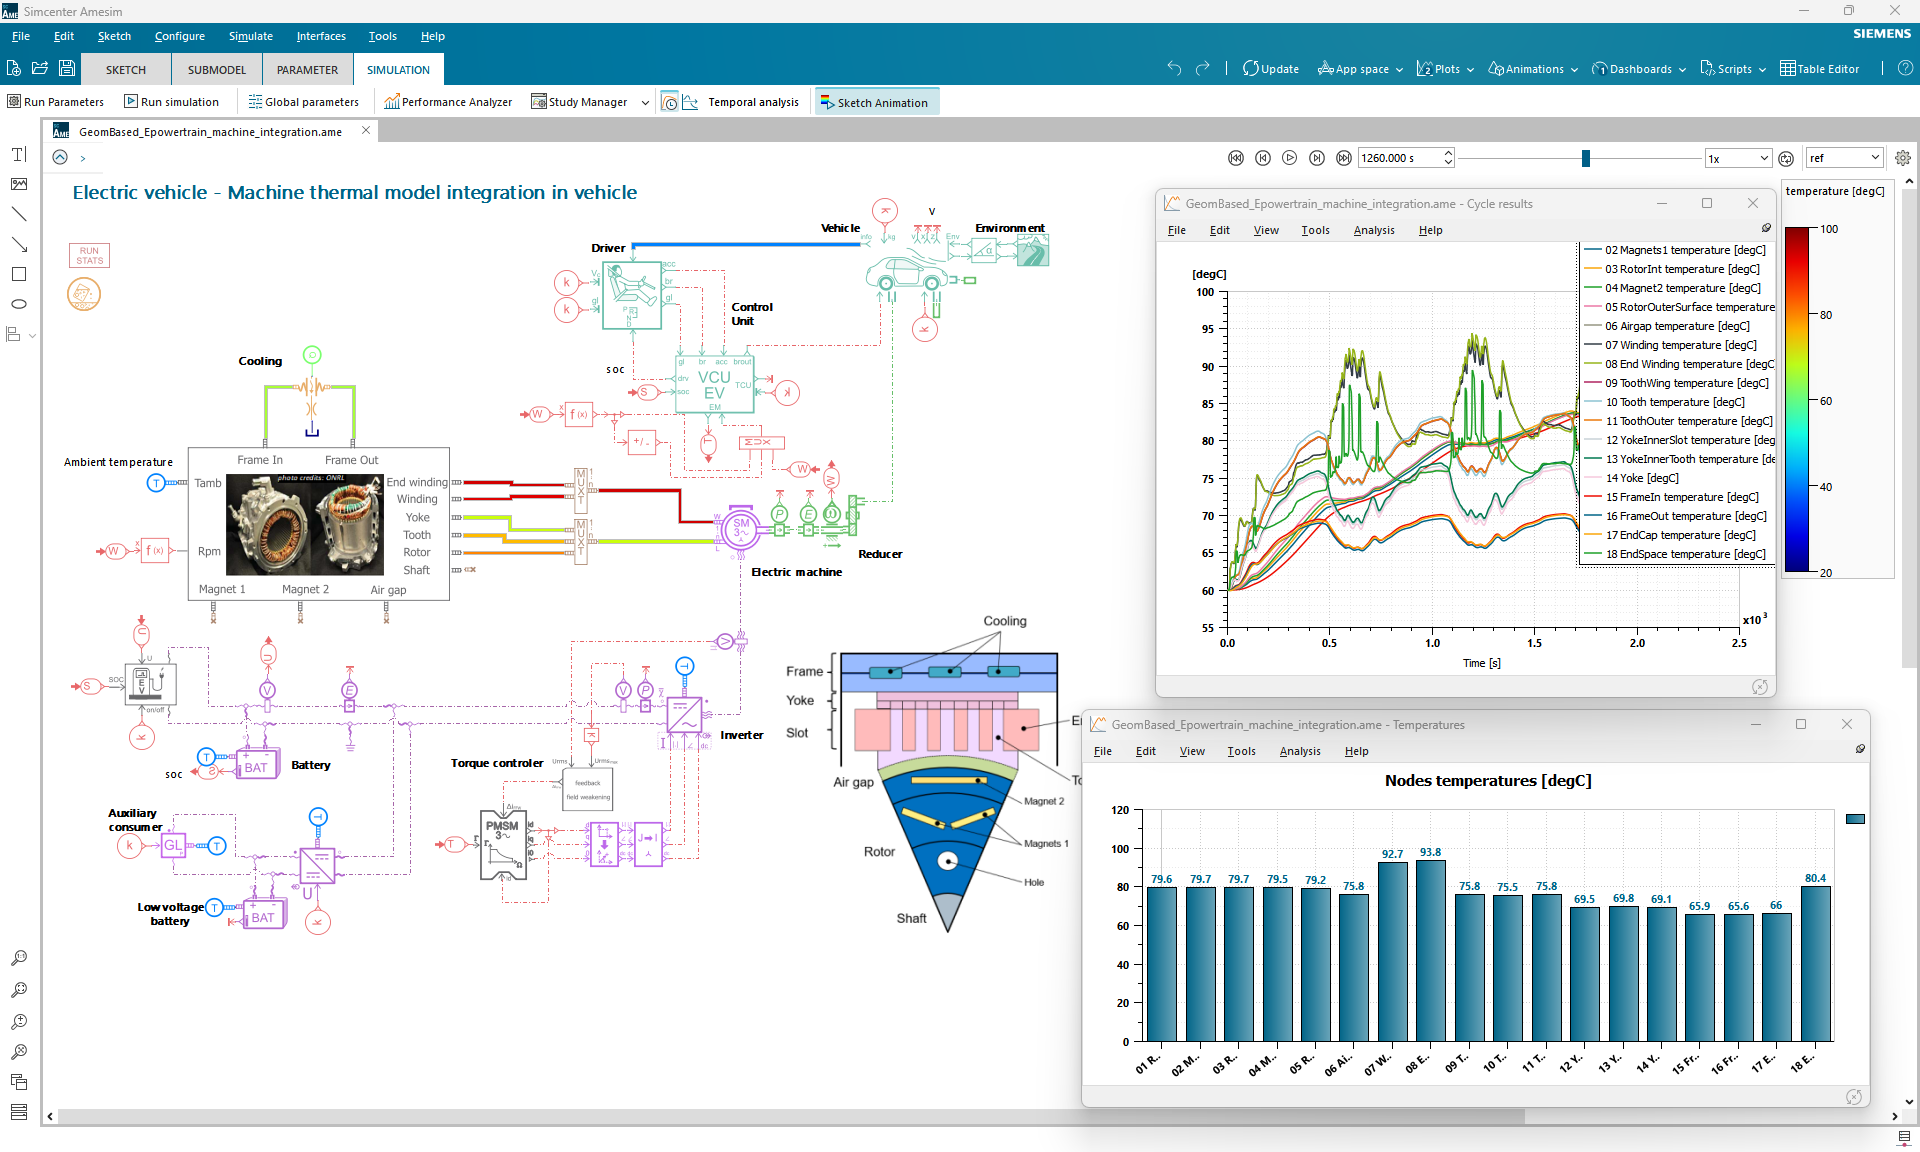Viewport: 1920px width, 1152px height.
Task: Open the playback speed 1x dropdown
Action: 1738,158
